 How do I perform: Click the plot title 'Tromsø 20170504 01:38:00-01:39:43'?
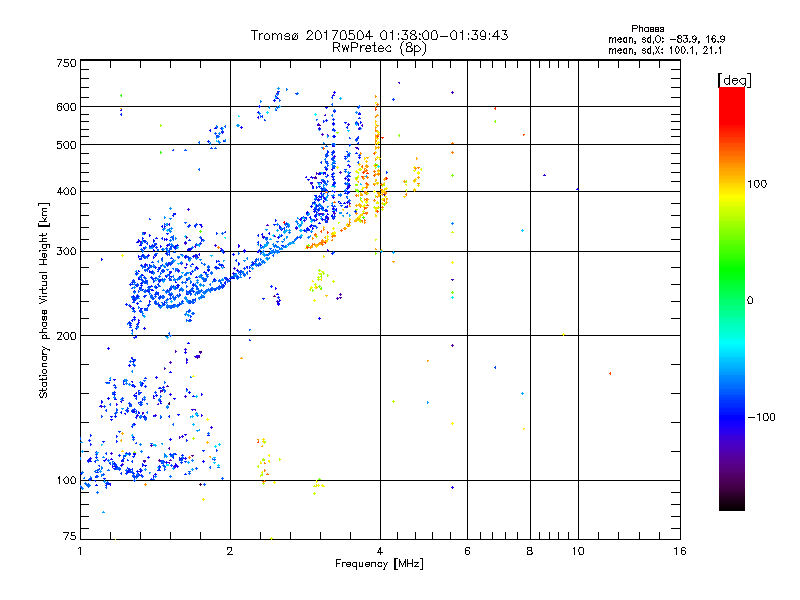coord(379,36)
